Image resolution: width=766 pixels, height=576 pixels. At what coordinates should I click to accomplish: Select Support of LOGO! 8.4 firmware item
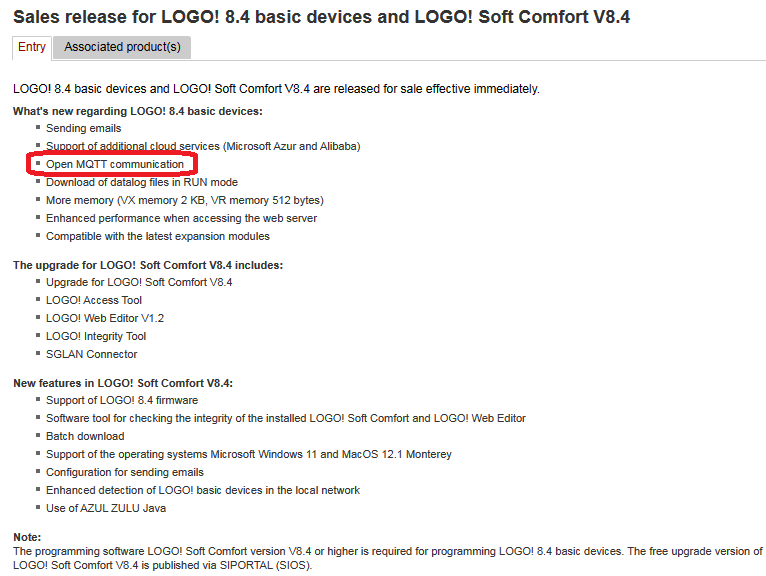pyautogui.click(x=122, y=400)
